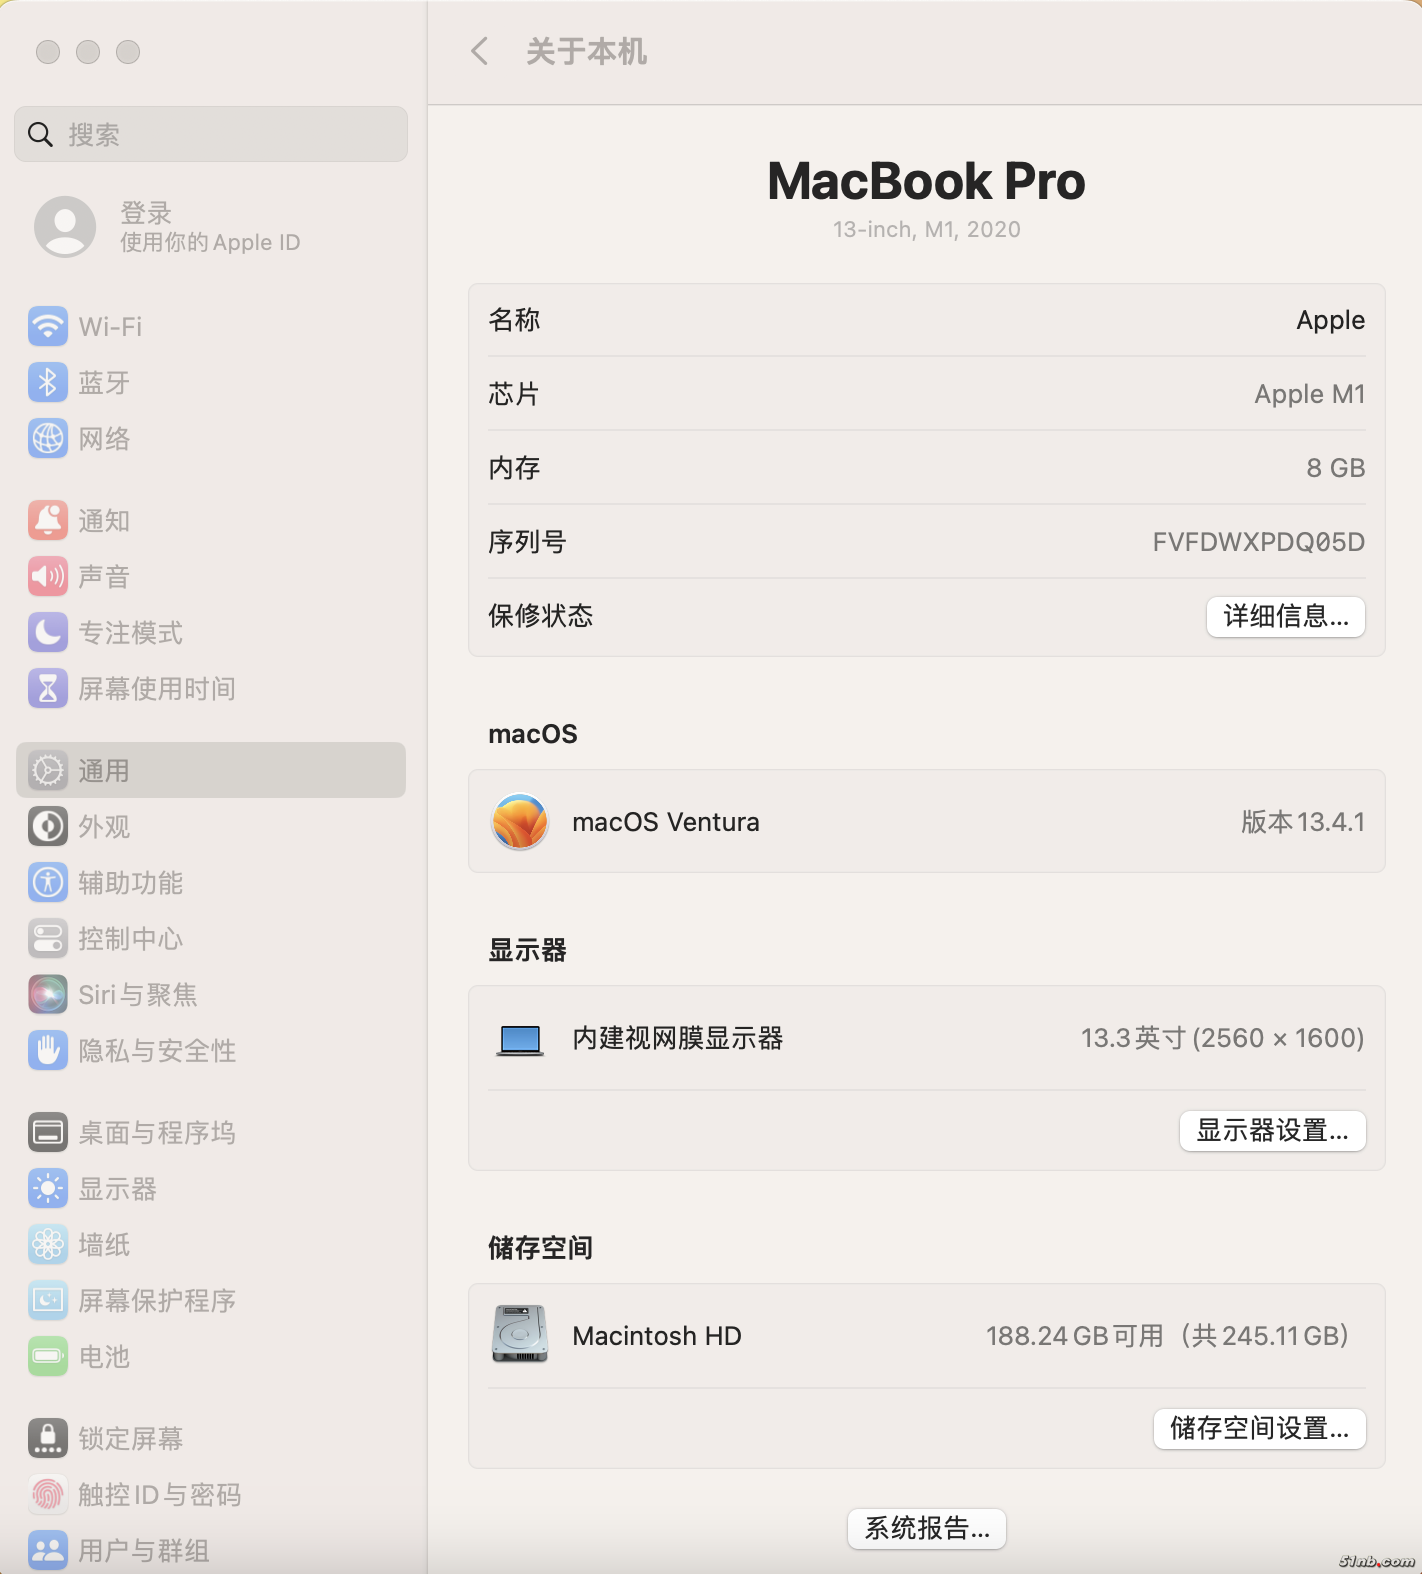
Task: Click the search (搜索) field
Action: tap(211, 134)
